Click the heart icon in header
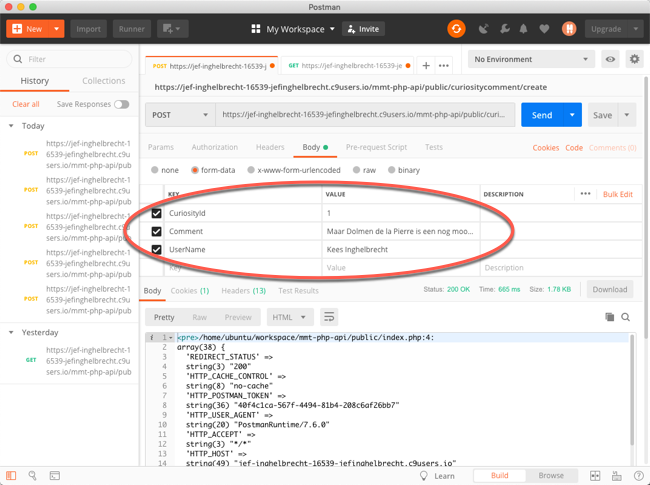650x485 pixels. (544, 29)
